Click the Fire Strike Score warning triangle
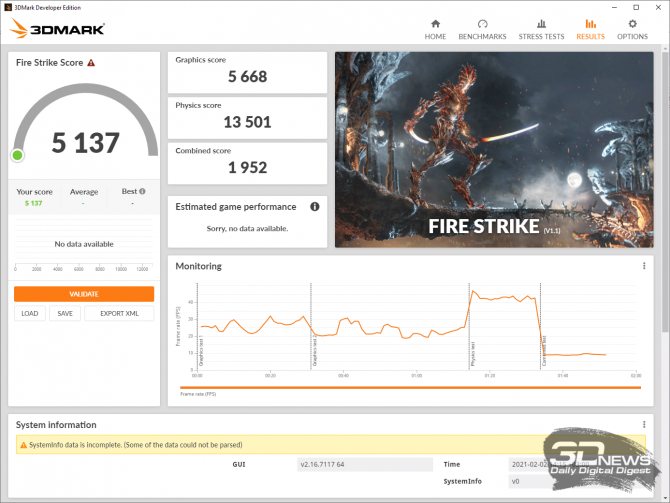Image resolution: width=670 pixels, height=503 pixels. (x=91, y=63)
